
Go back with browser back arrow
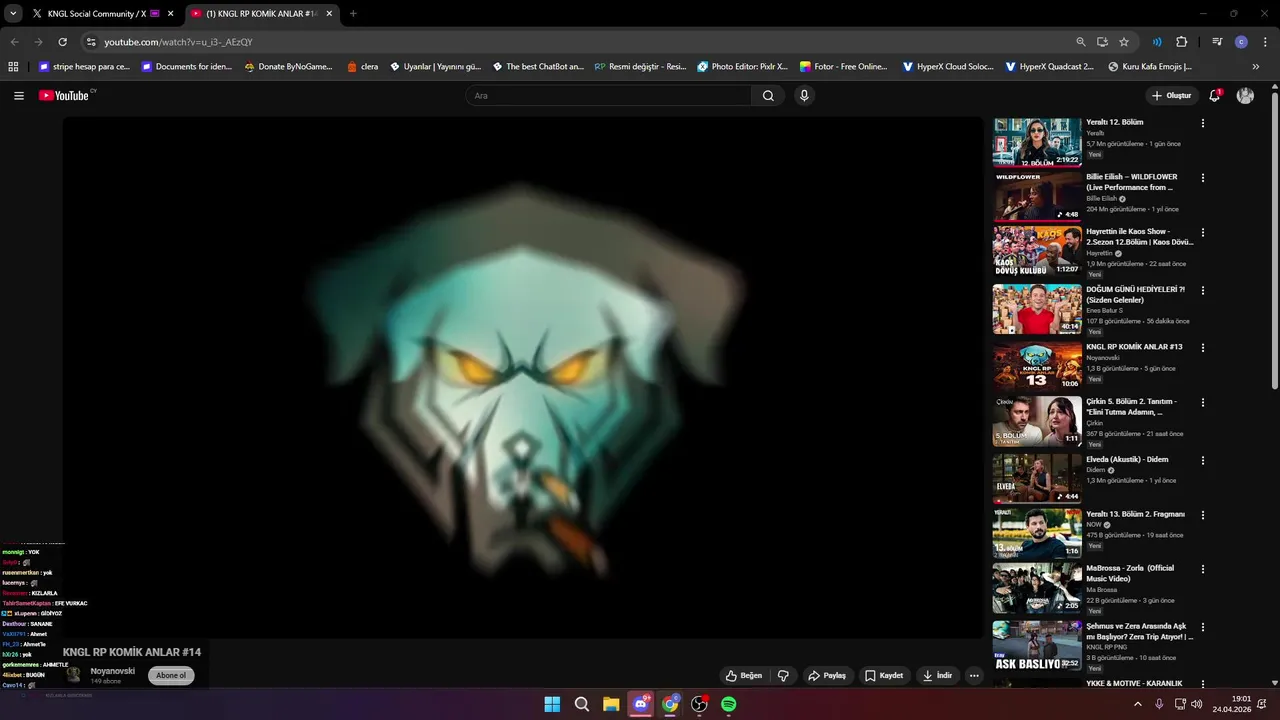pos(14,42)
